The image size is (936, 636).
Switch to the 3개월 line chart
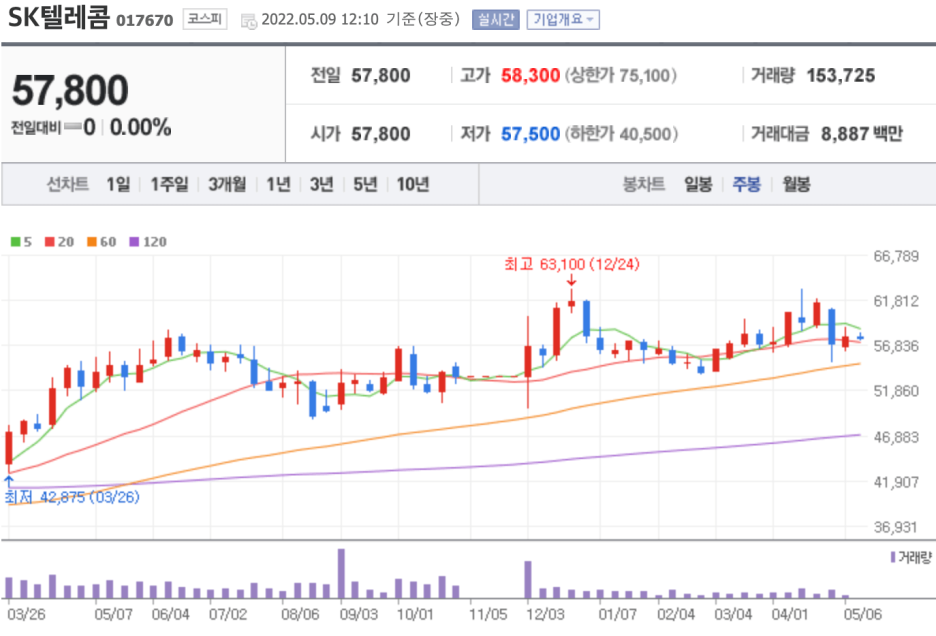[227, 185]
